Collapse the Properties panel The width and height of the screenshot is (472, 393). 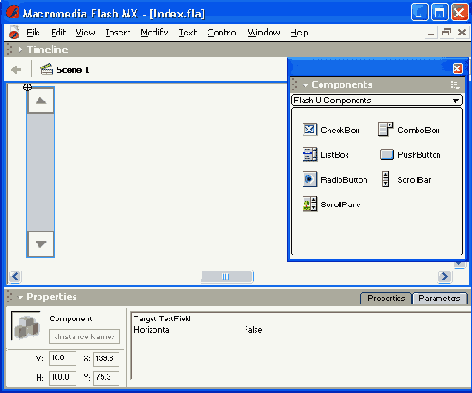click(20, 297)
